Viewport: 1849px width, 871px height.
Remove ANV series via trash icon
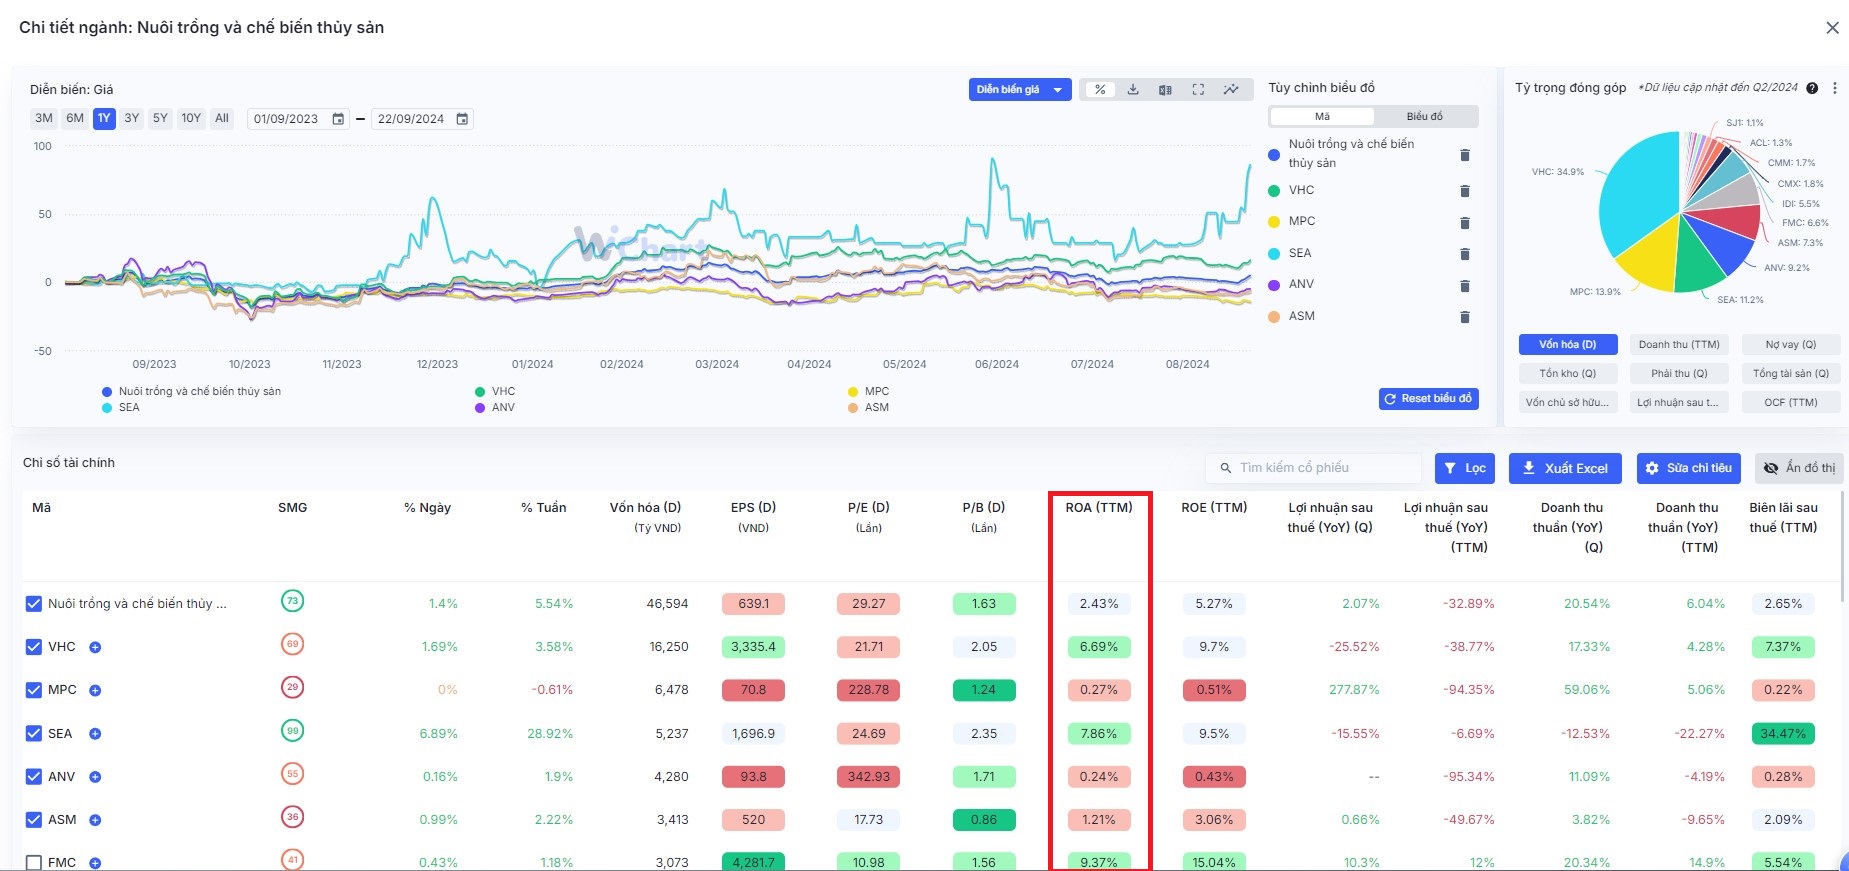click(1465, 286)
